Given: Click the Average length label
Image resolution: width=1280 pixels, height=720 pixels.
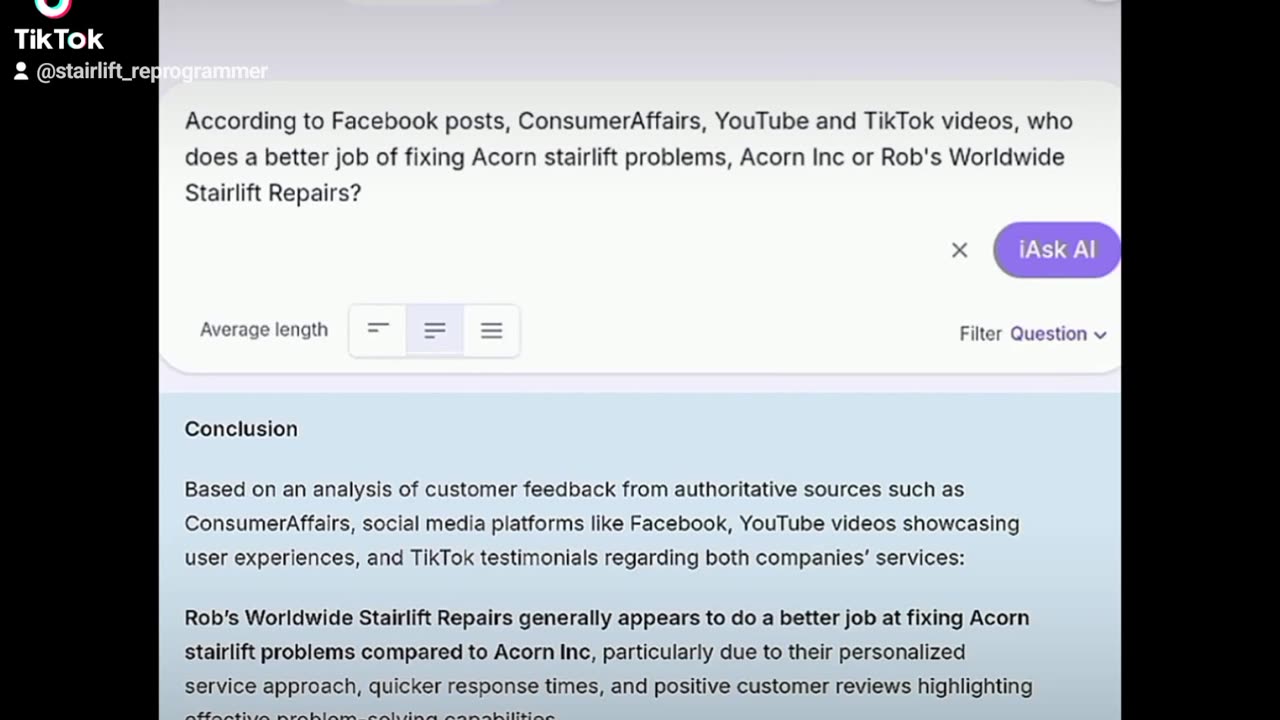Looking at the screenshot, I should click(x=264, y=329).
